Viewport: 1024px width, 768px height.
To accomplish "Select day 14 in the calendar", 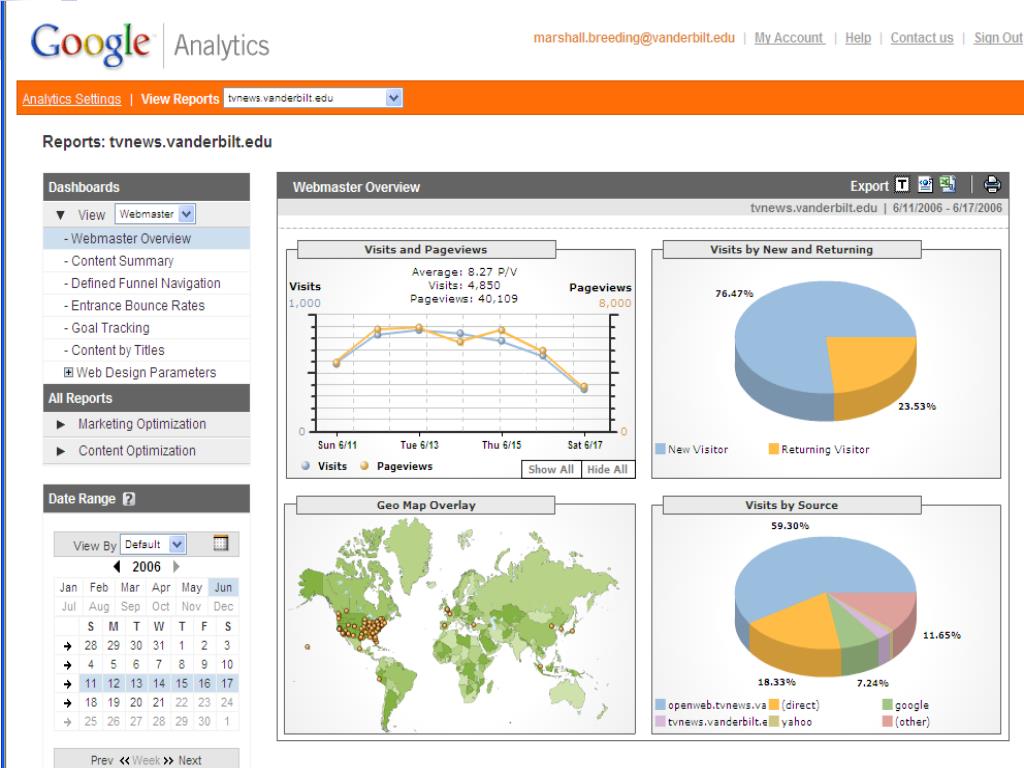I will (159, 684).
